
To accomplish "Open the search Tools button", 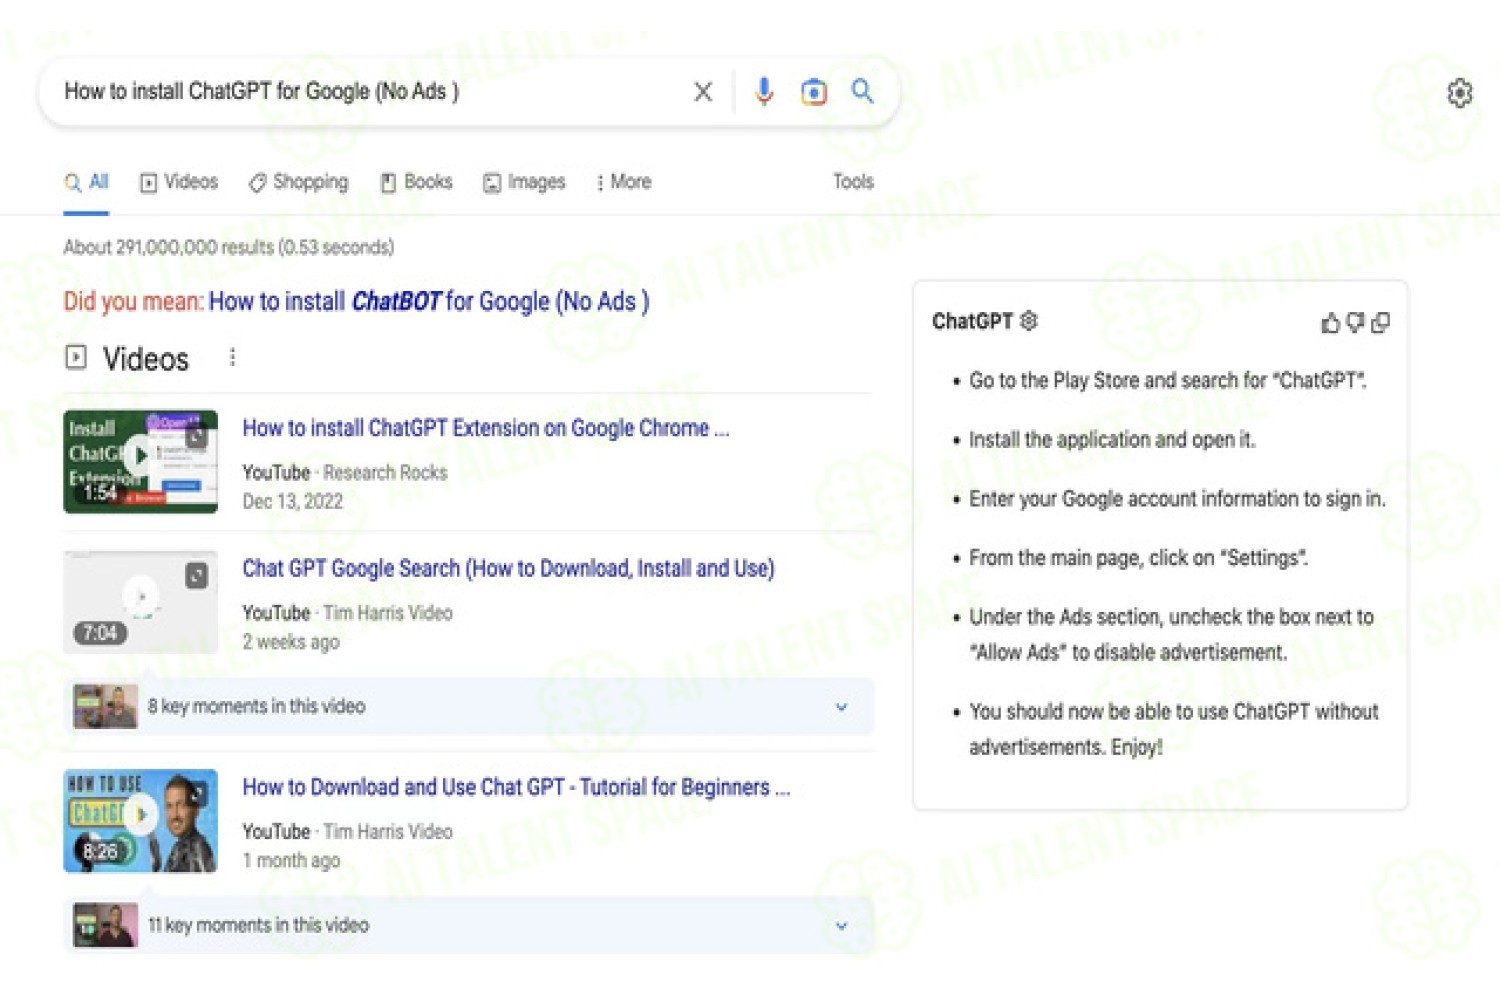I will coord(853,182).
